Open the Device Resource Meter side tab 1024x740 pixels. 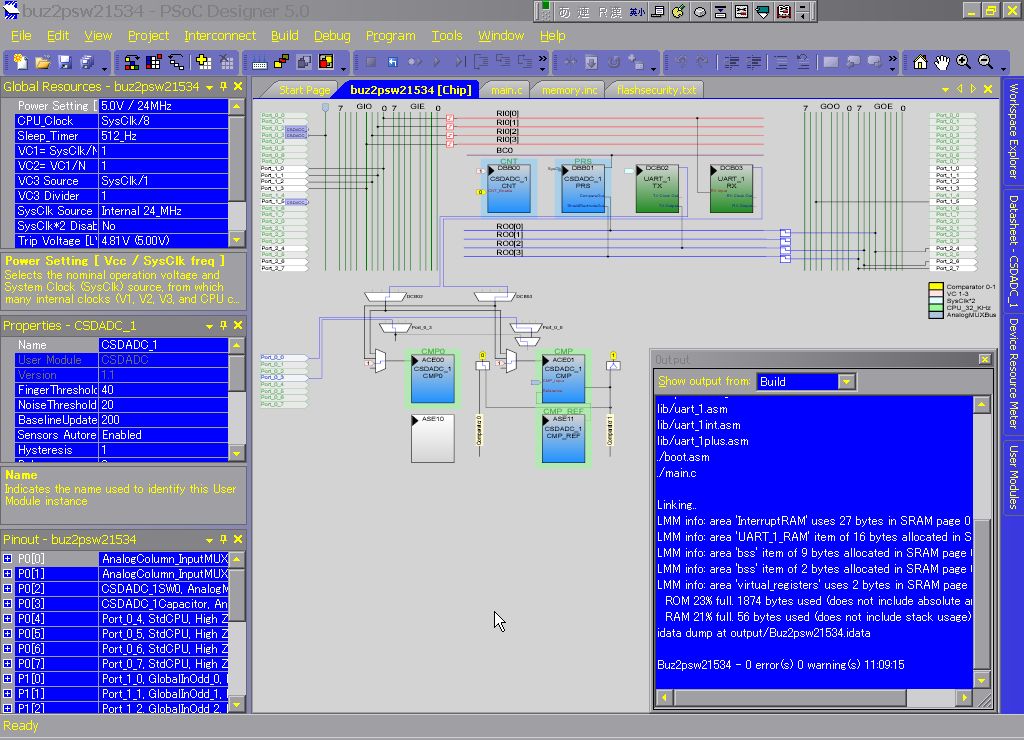[1014, 374]
